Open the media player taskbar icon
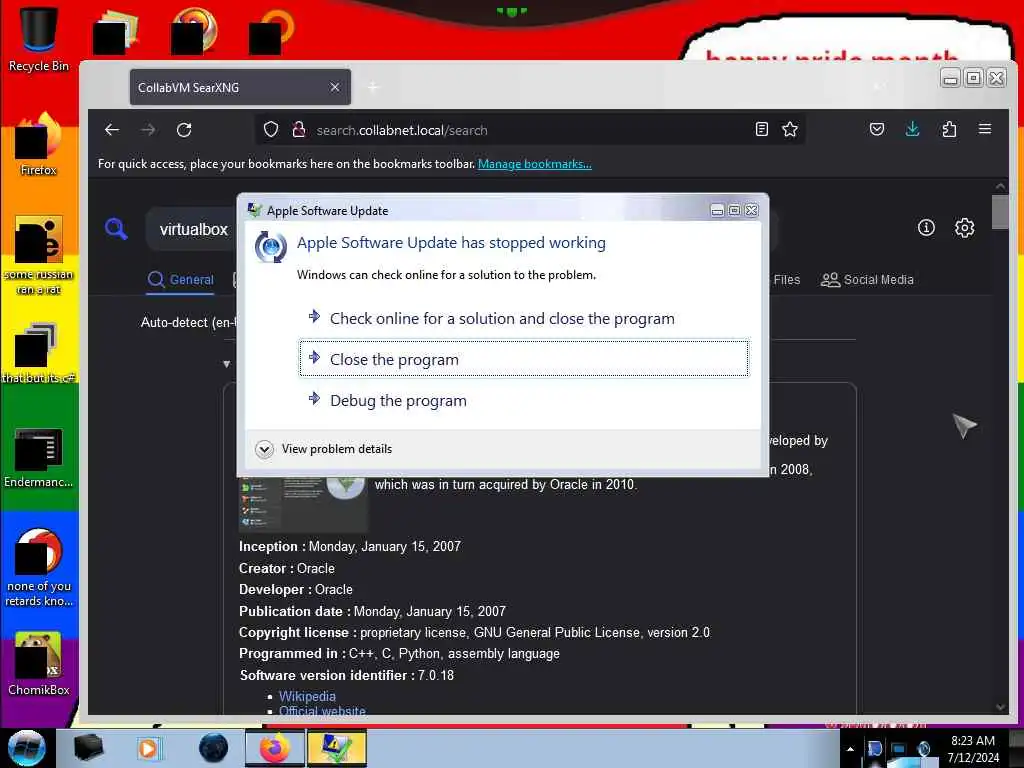Screen dimensions: 1024x768 (x=149, y=748)
